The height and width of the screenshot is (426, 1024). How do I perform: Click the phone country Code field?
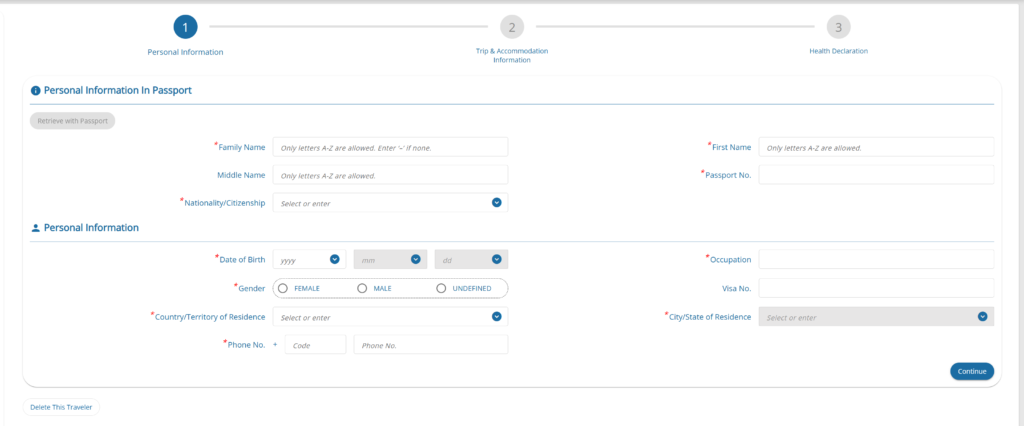click(x=315, y=345)
